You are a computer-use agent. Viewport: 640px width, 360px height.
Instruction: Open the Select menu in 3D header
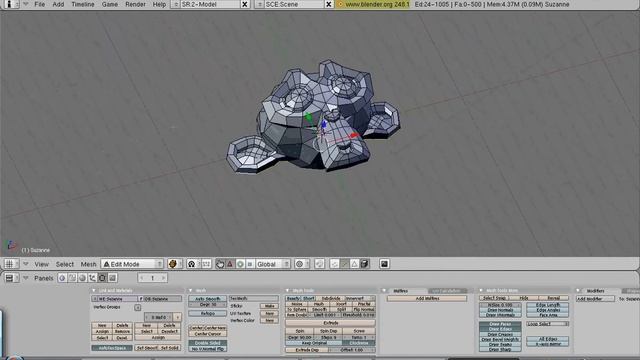(65, 264)
